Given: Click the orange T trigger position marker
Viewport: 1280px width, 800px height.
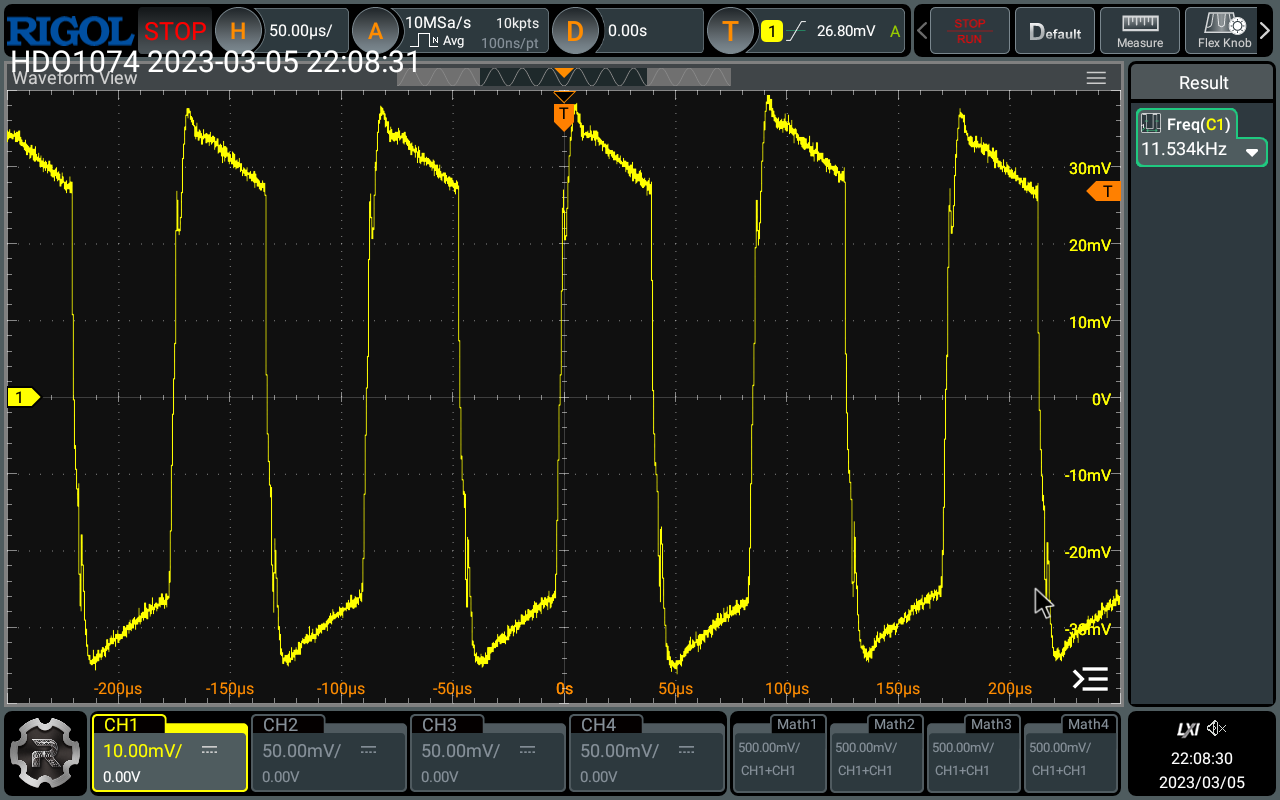Looking at the screenshot, I should pyautogui.click(x=564, y=115).
